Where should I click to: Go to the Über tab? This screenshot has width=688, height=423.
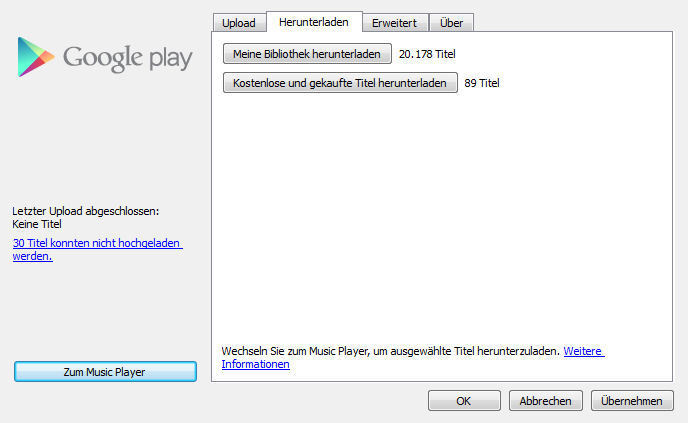click(x=451, y=23)
